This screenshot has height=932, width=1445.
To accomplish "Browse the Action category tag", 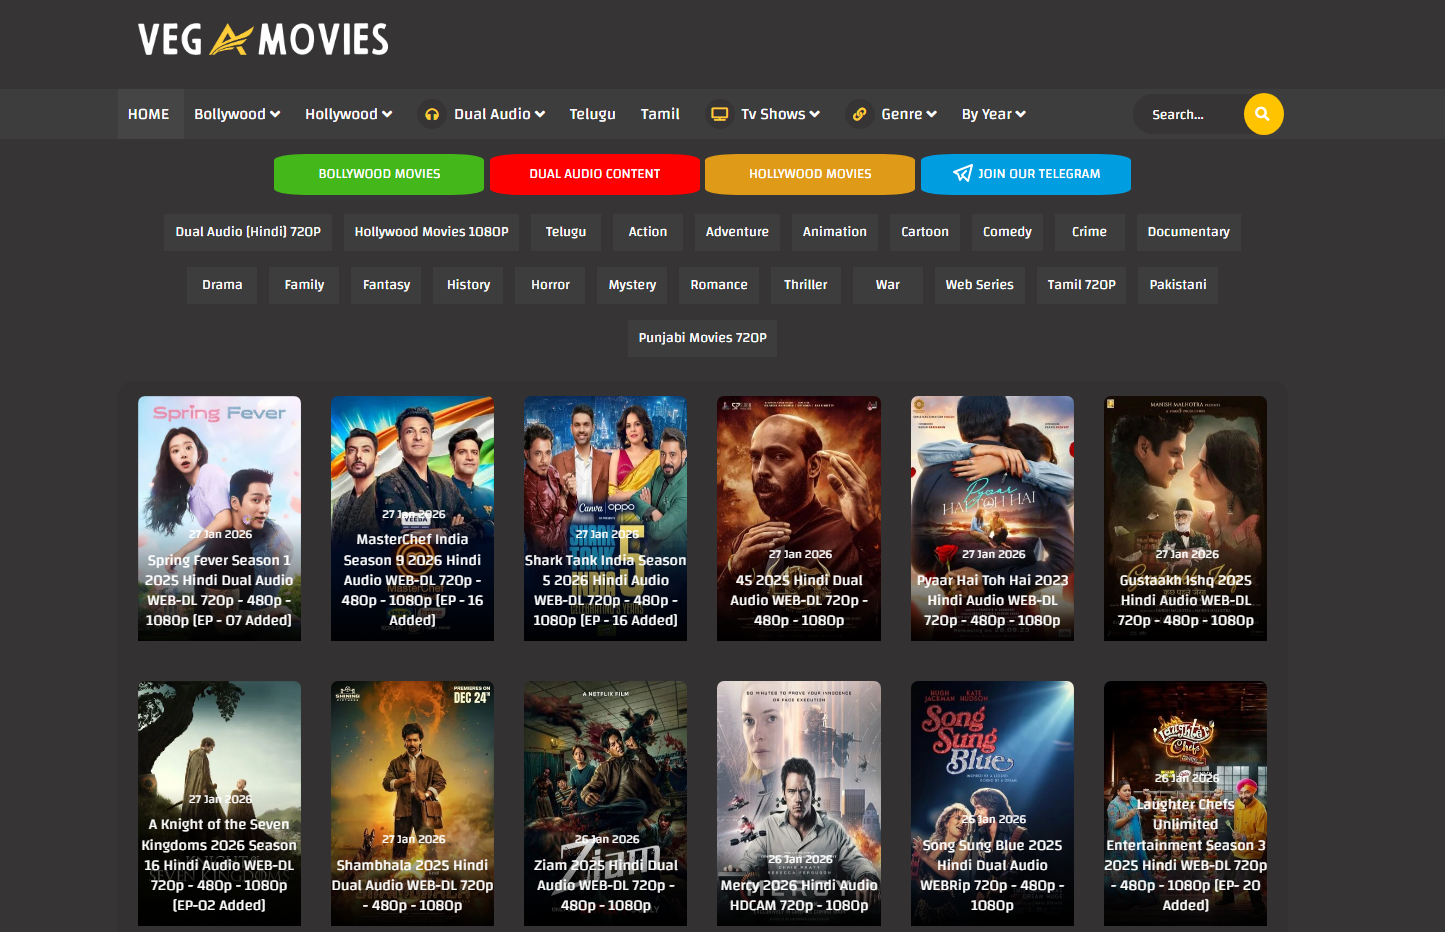I will pos(648,232).
